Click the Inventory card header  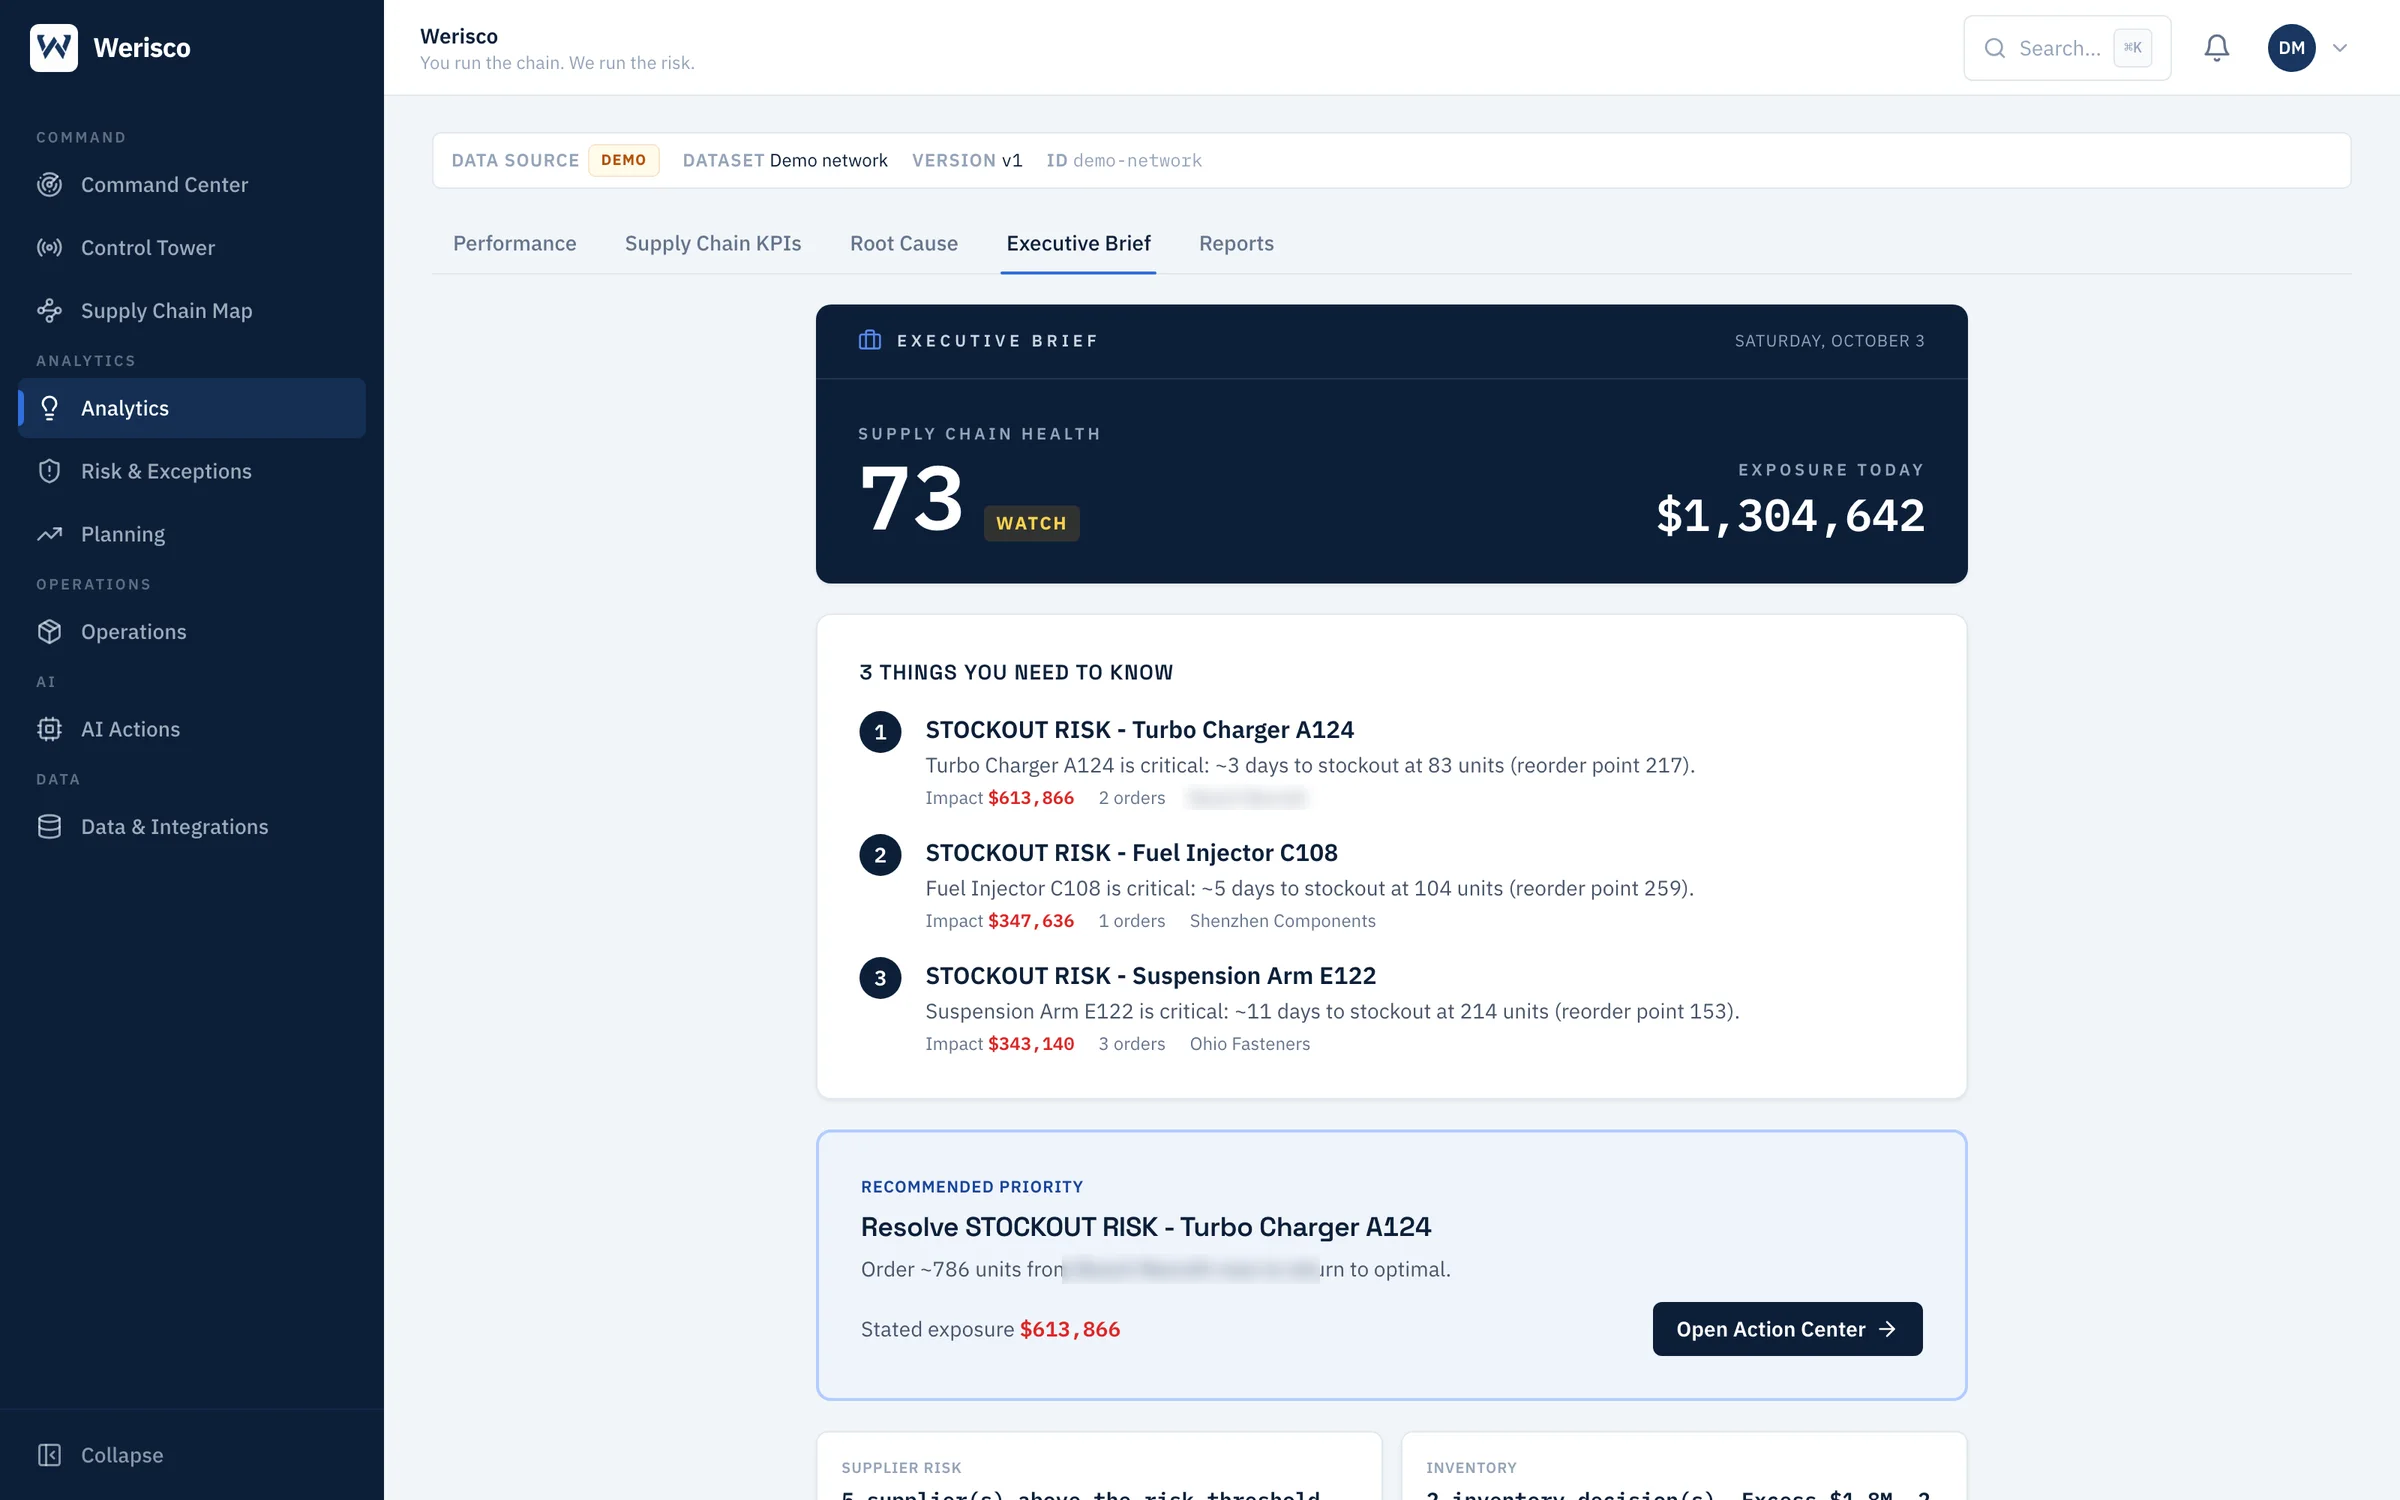[1471, 1468]
